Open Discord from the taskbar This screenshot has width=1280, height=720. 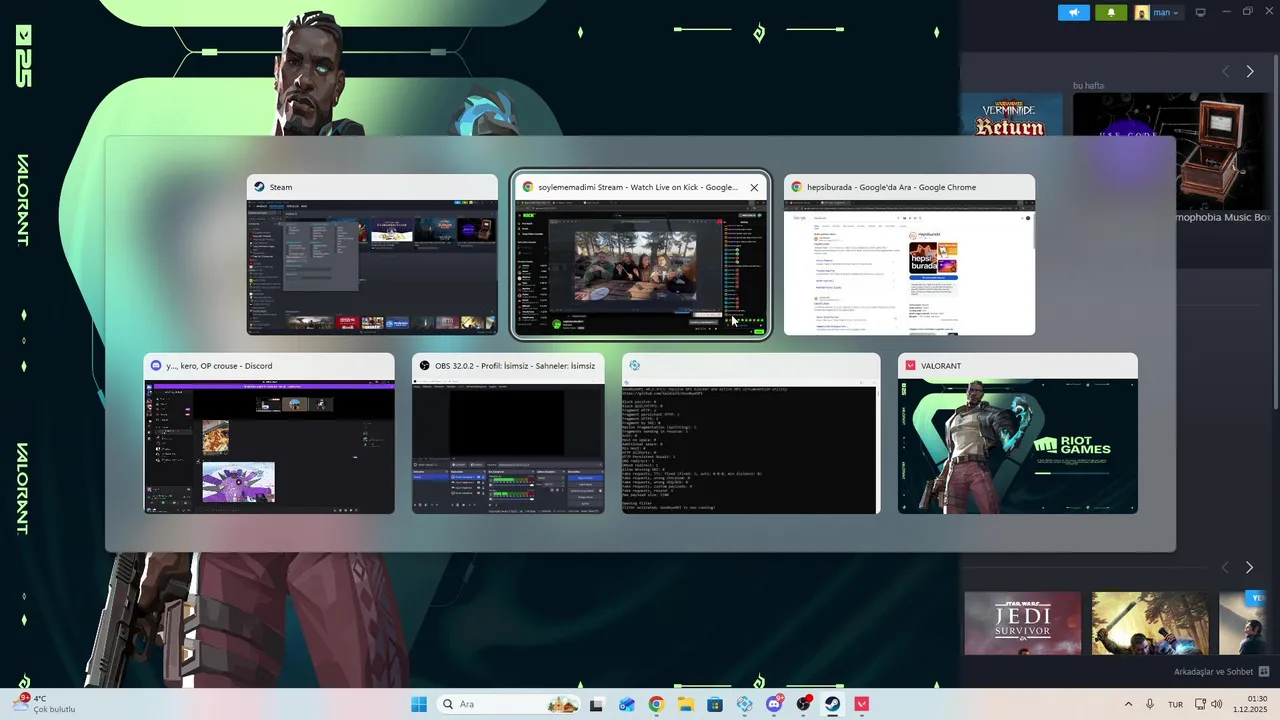click(x=774, y=704)
